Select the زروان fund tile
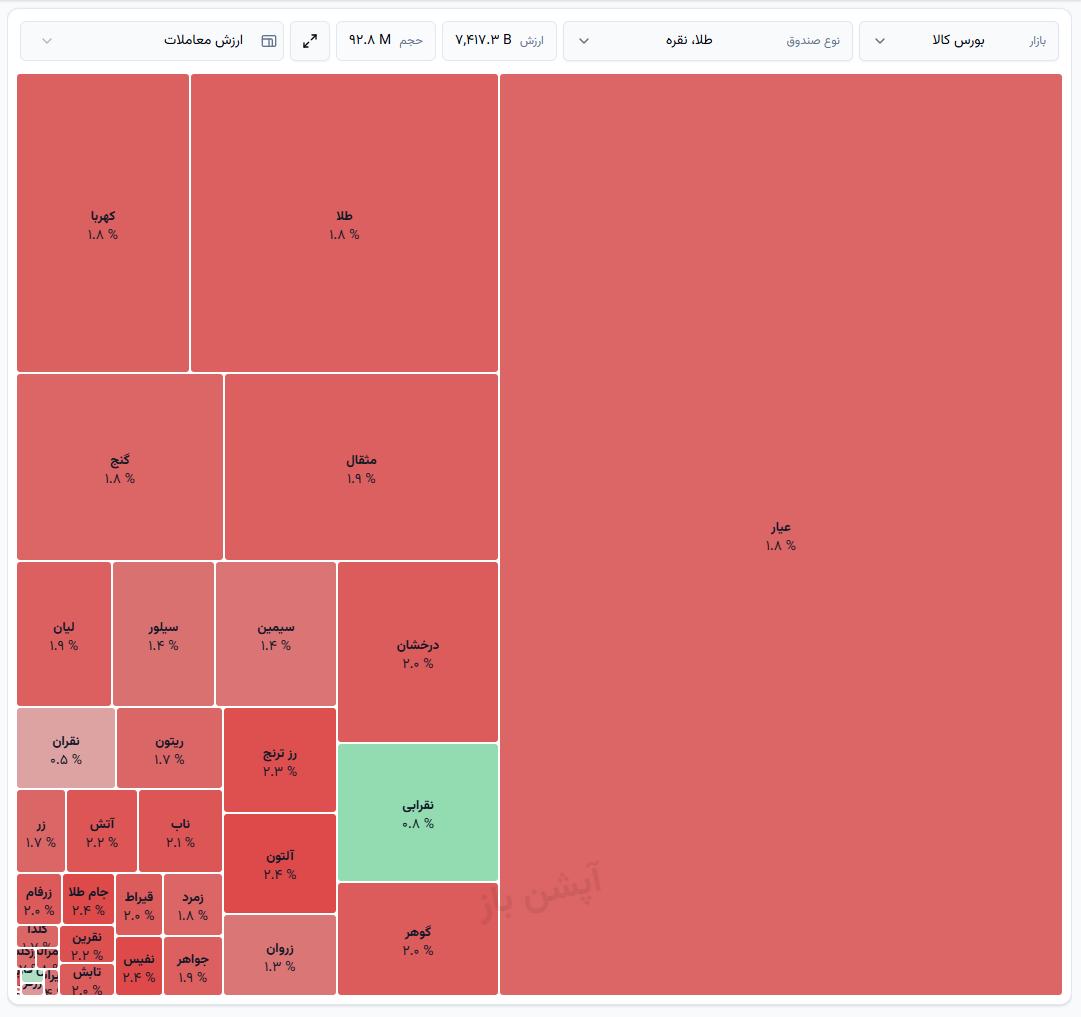 [x=280, y=955]
